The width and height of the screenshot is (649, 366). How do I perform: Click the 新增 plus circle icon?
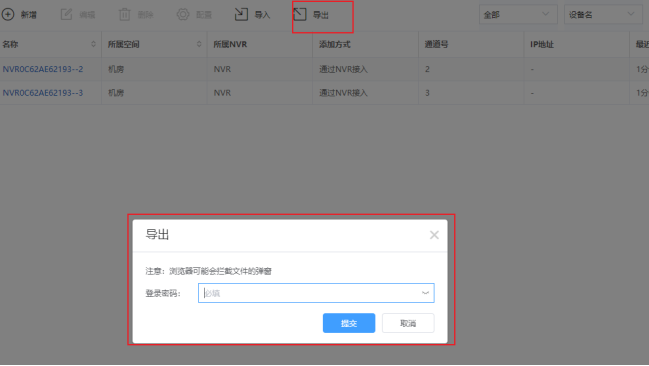coord(8,14)
